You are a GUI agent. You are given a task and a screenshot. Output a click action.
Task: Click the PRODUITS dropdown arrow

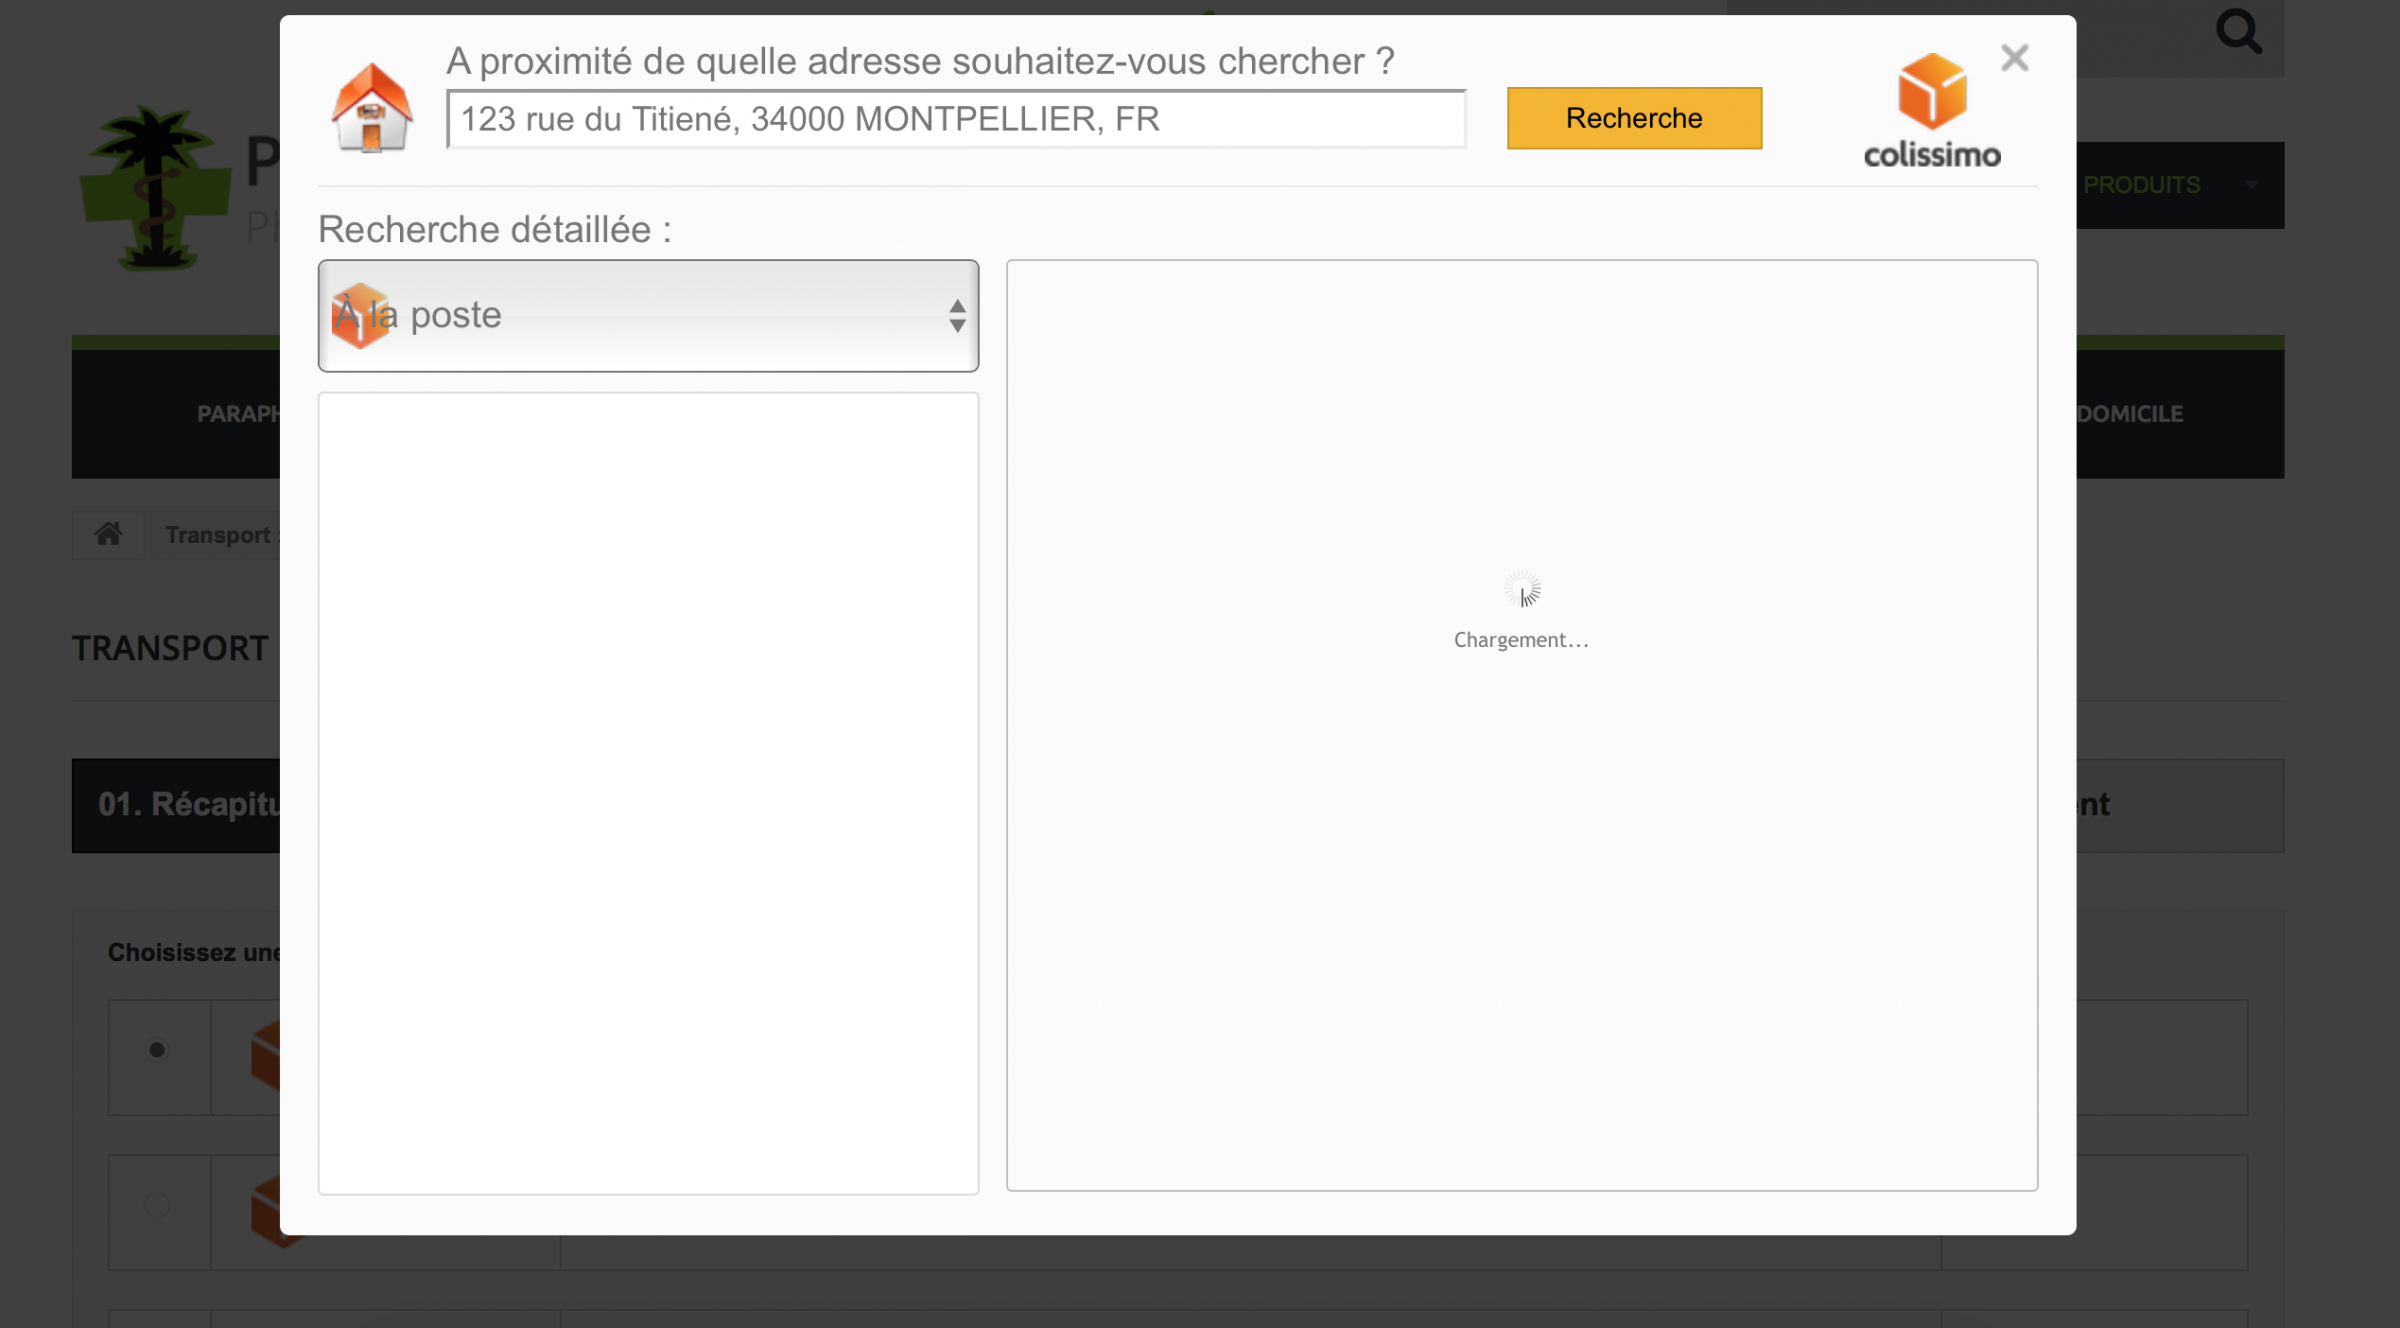tap(2251, 185)
